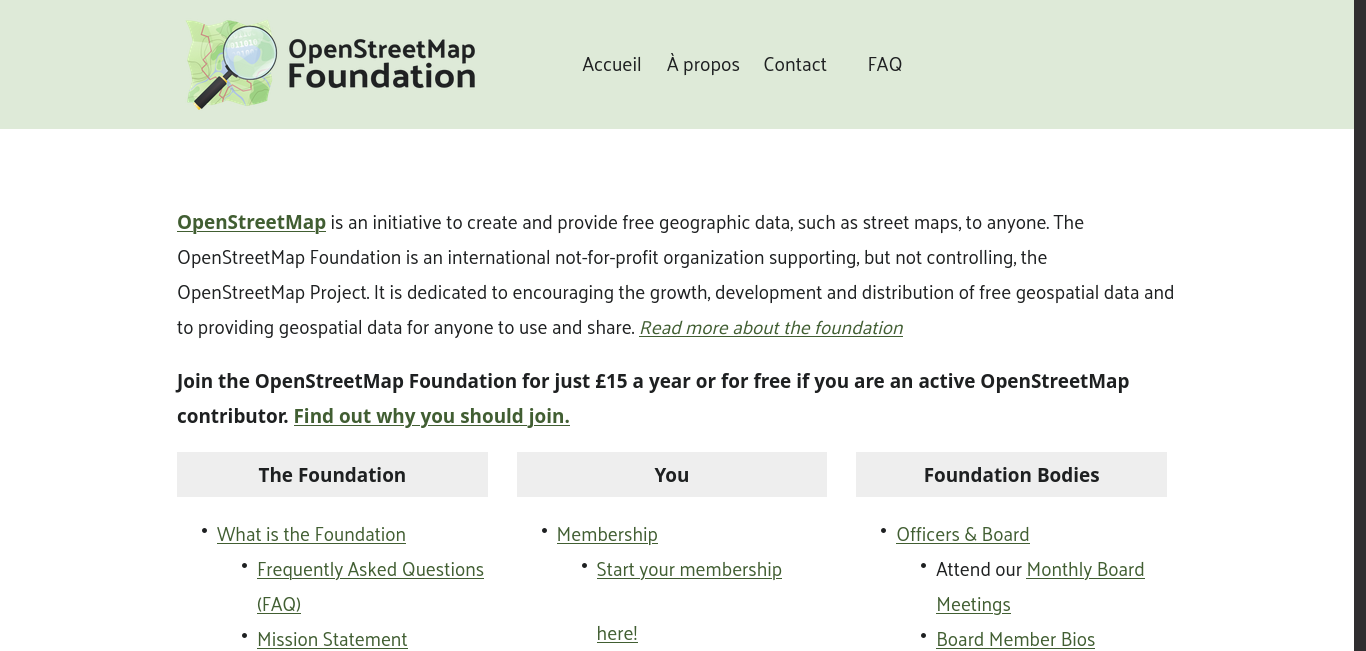The width and height of the screenshot is (1366, 651).
Task: Open the Officers & Board link
Action: click(x=963, y=534)
